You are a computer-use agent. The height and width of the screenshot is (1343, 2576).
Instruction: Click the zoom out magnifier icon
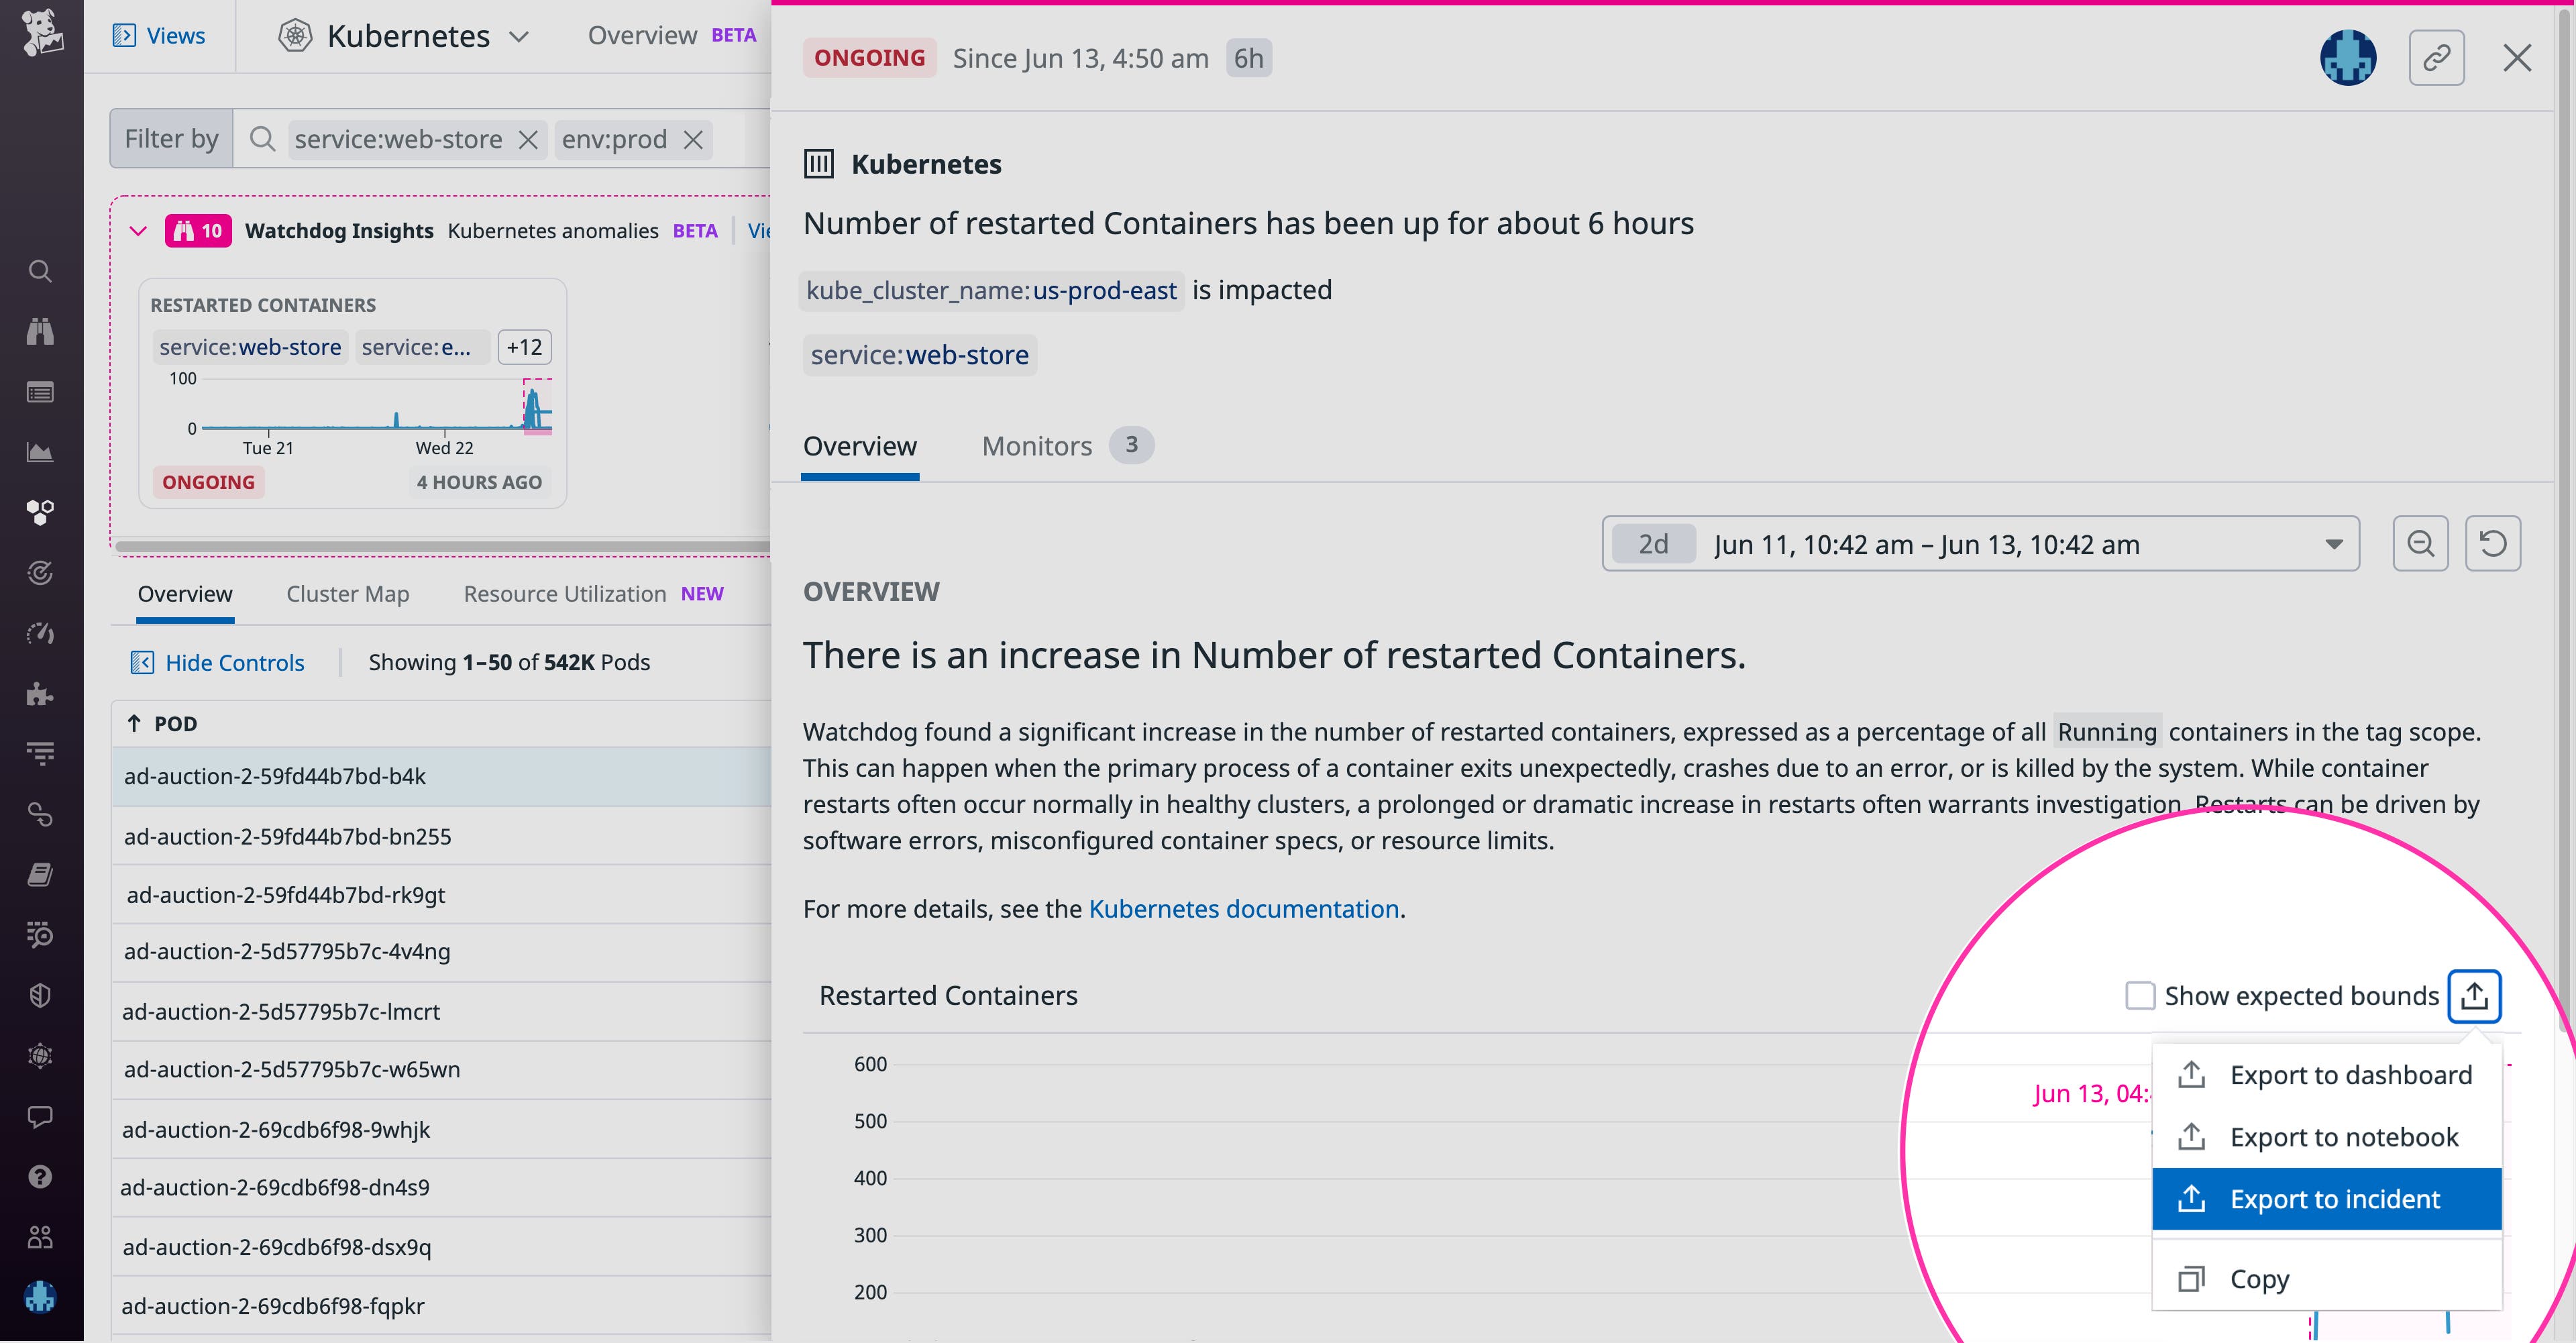point(2420,544)
